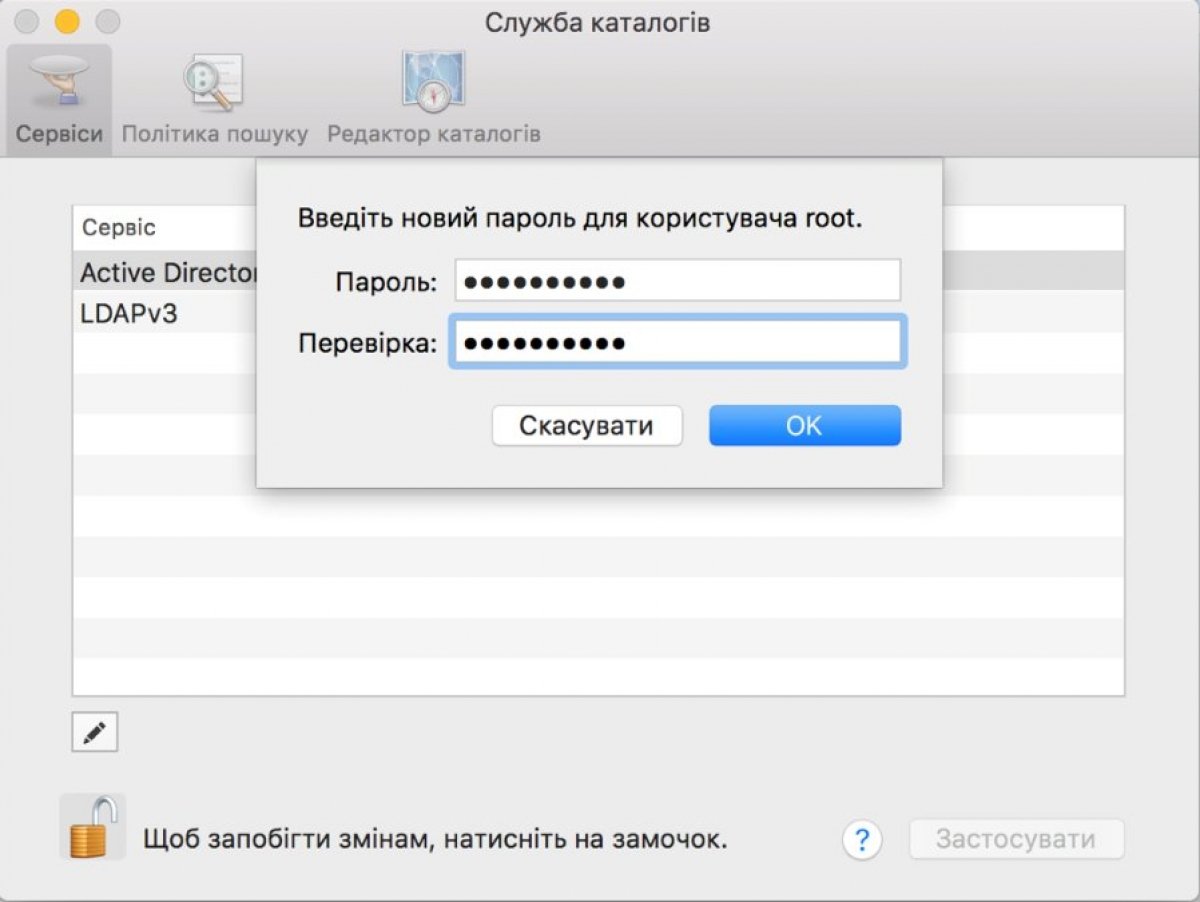This screenshot has width=1200, height=902.
Task: Open the Політика пошуку magnifier icon
Action: pyautogui.click(x=213, y=83)
